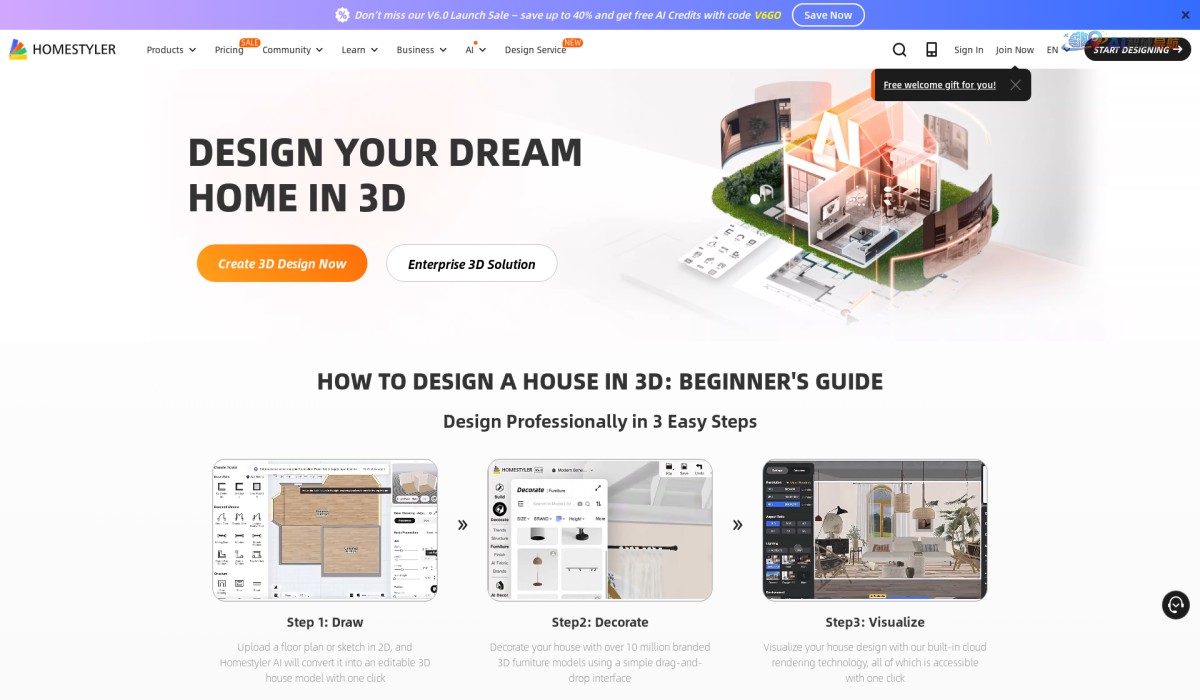Select the Step 1: Draw screenshot thumbnail

pyautogui.click(x=324, y=530)
